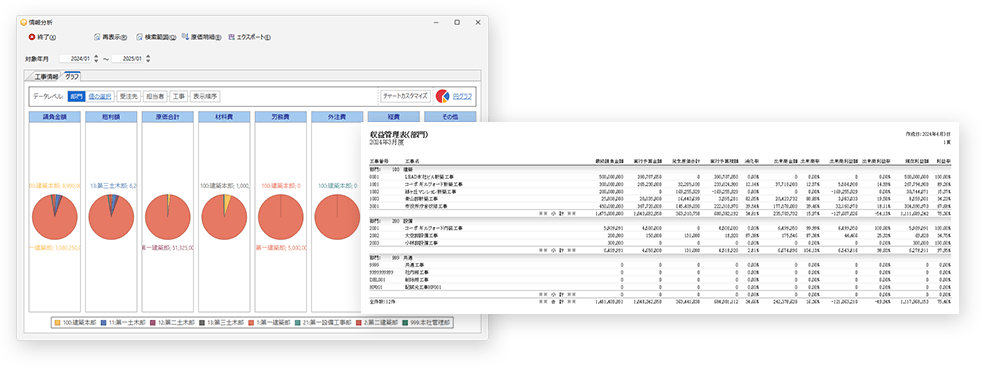1000x372 pixels.
Task: Decrease the end month with down arrow
Action: (x=148, y=61)
